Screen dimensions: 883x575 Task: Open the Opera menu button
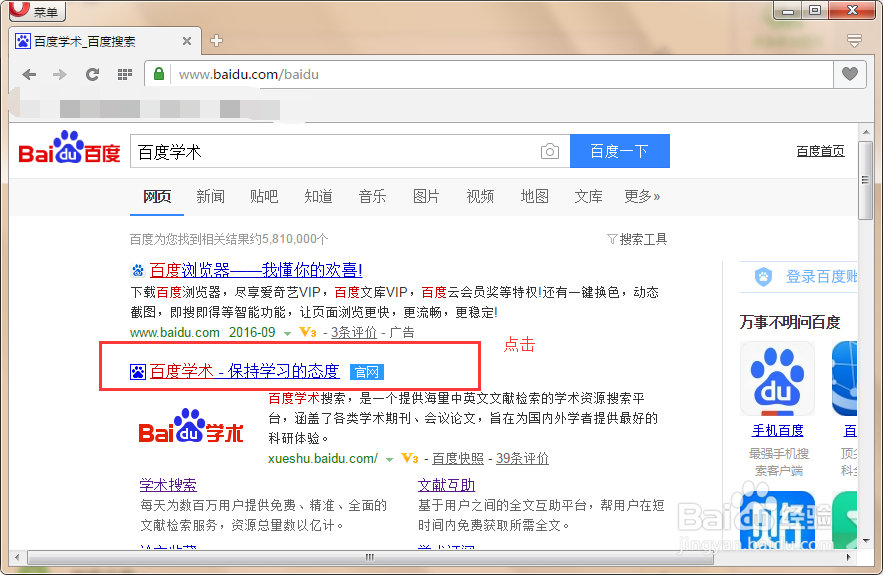tap(37, 10)
